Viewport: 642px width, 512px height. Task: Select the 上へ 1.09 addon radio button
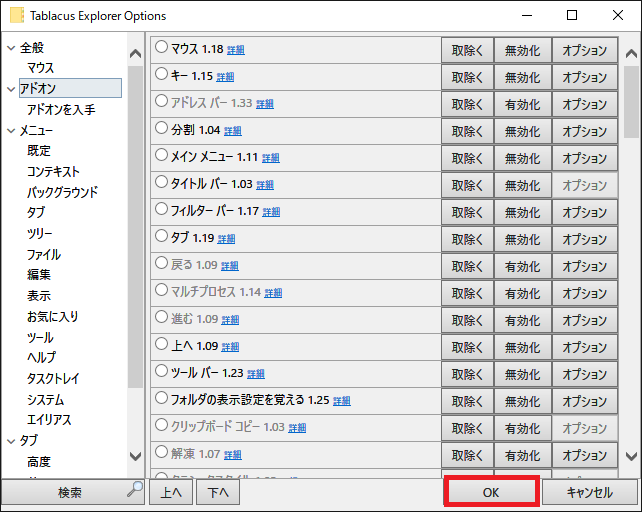161,344
